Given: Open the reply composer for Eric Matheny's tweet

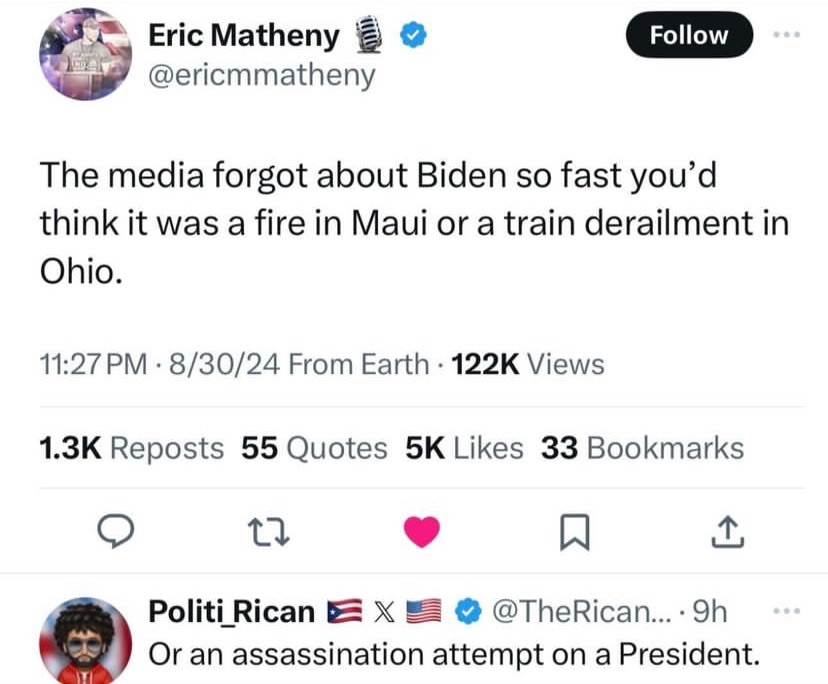Looking at the screenshot, I should [x=117, y=532].
